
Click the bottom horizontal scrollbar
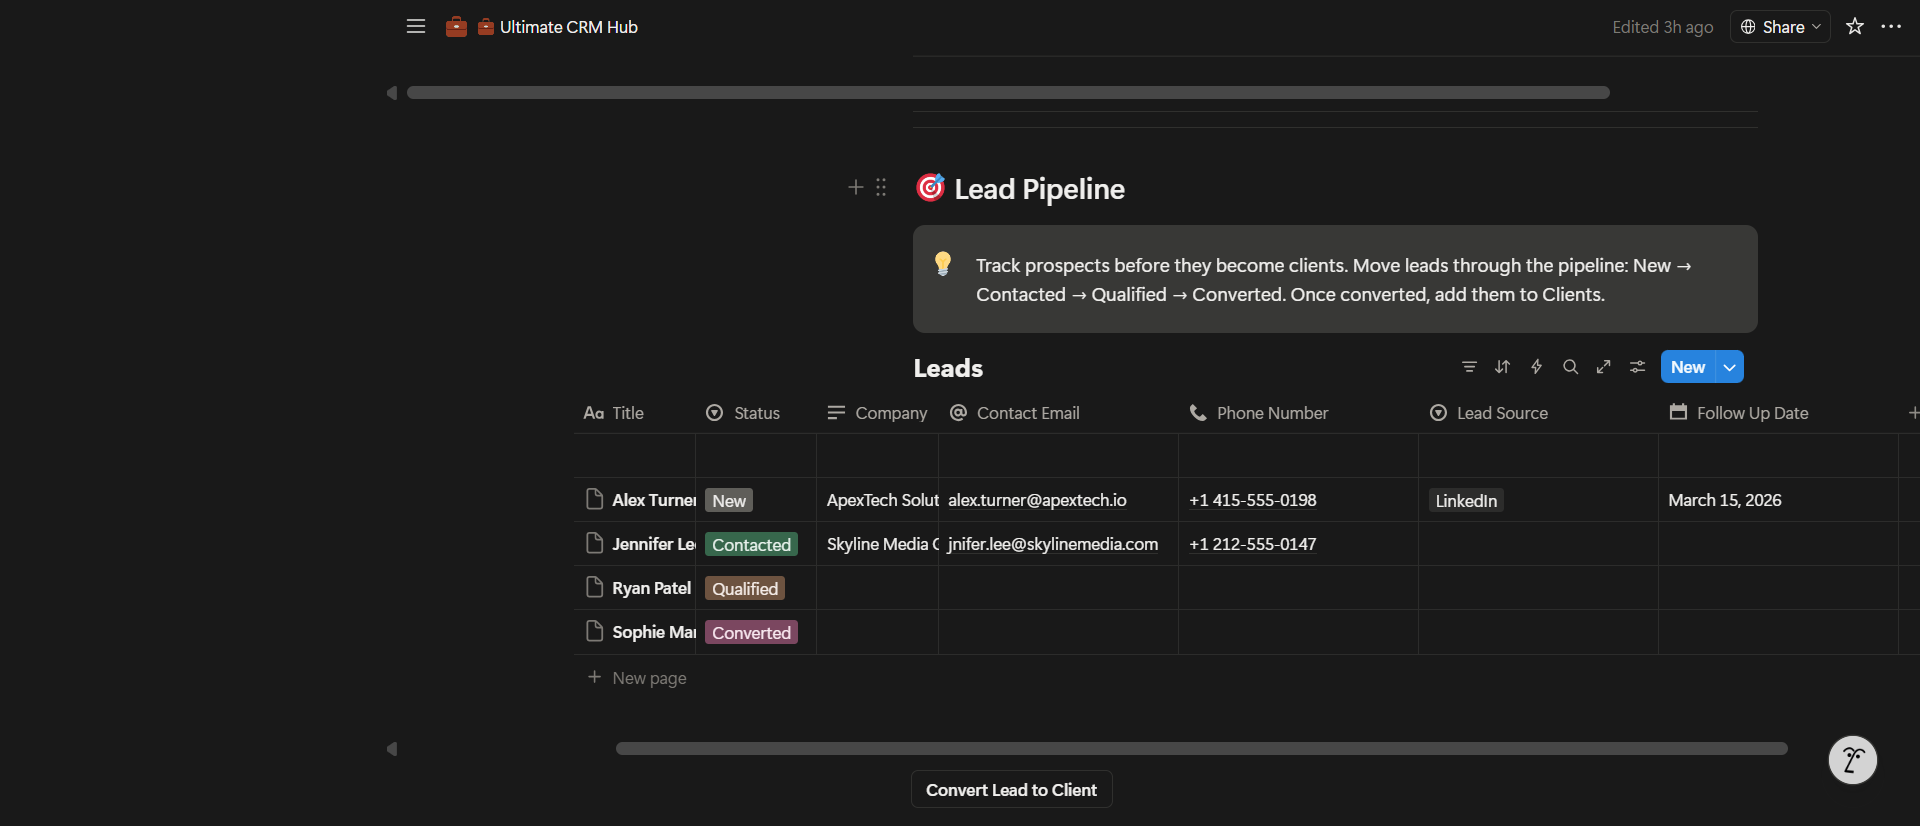tap(1201, 748)
